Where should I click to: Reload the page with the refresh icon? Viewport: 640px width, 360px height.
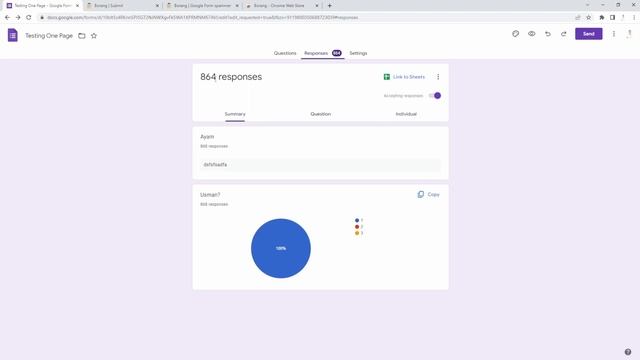click(x=29, y=18)
